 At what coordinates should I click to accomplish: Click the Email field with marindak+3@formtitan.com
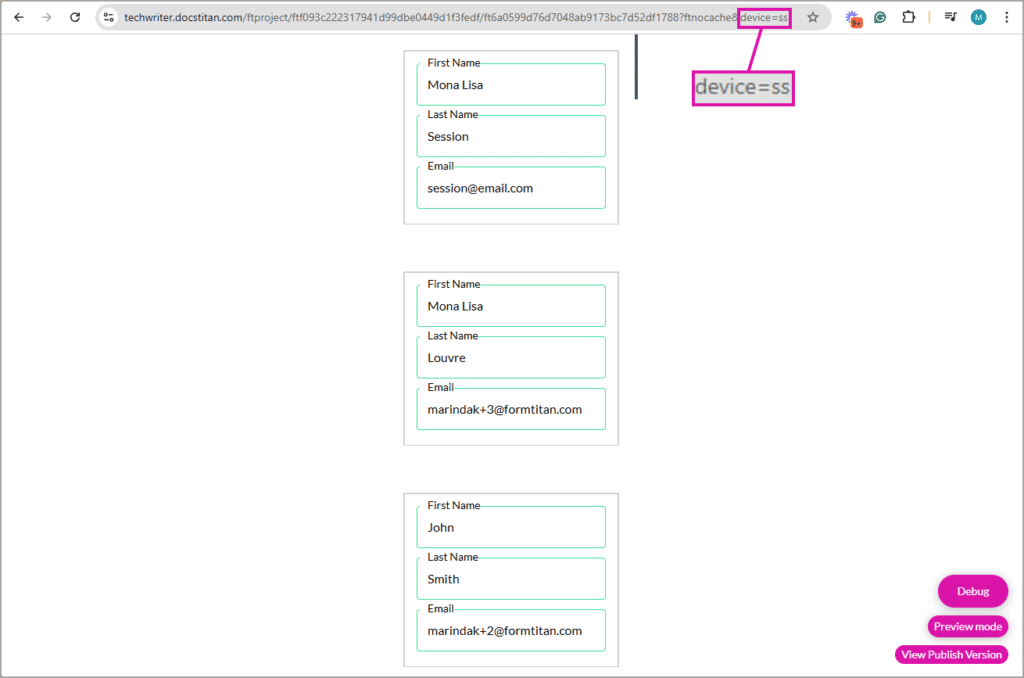pyautogui.click(x=511, y=409)
